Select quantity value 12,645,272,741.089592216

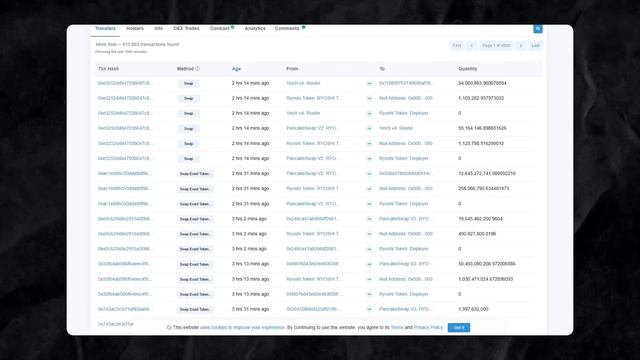click(487, 173)
